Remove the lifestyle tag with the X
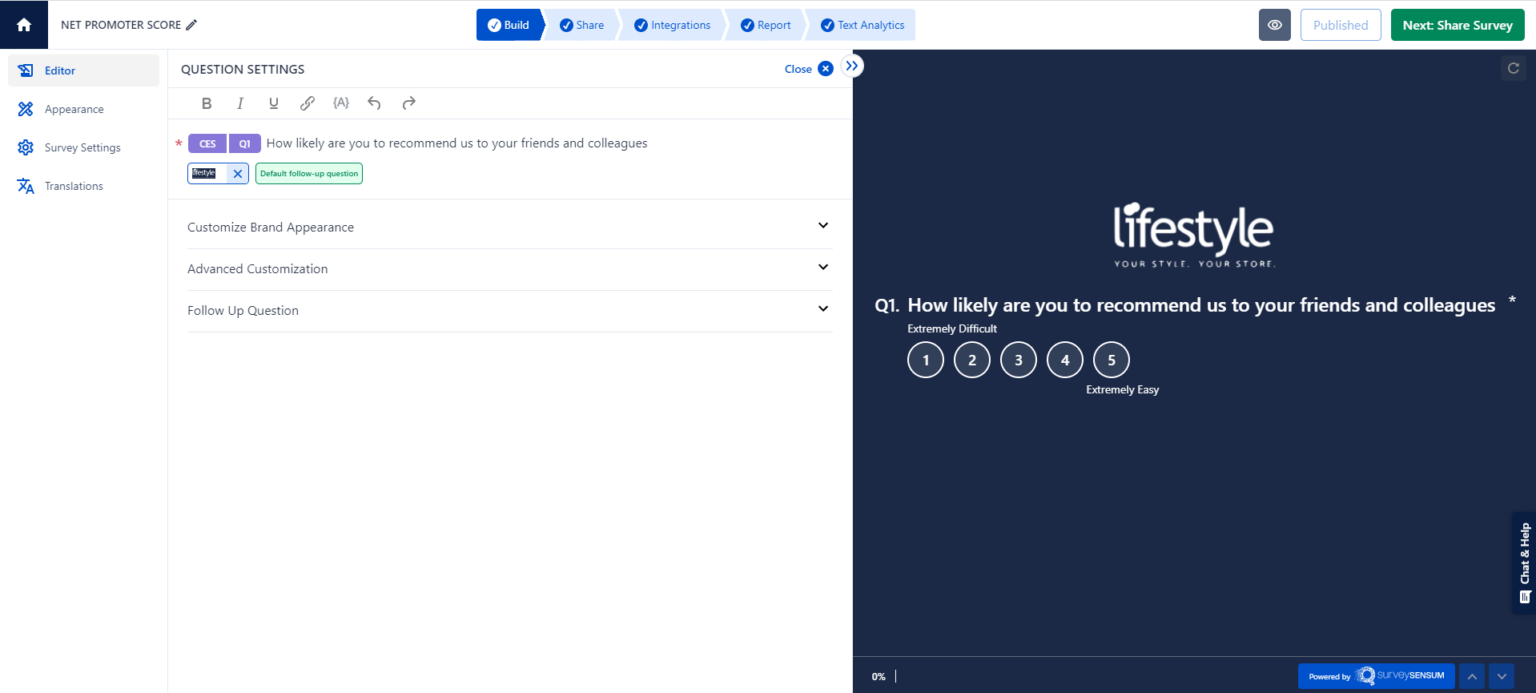Screen dimensions: 1536x693 (237, 173)
